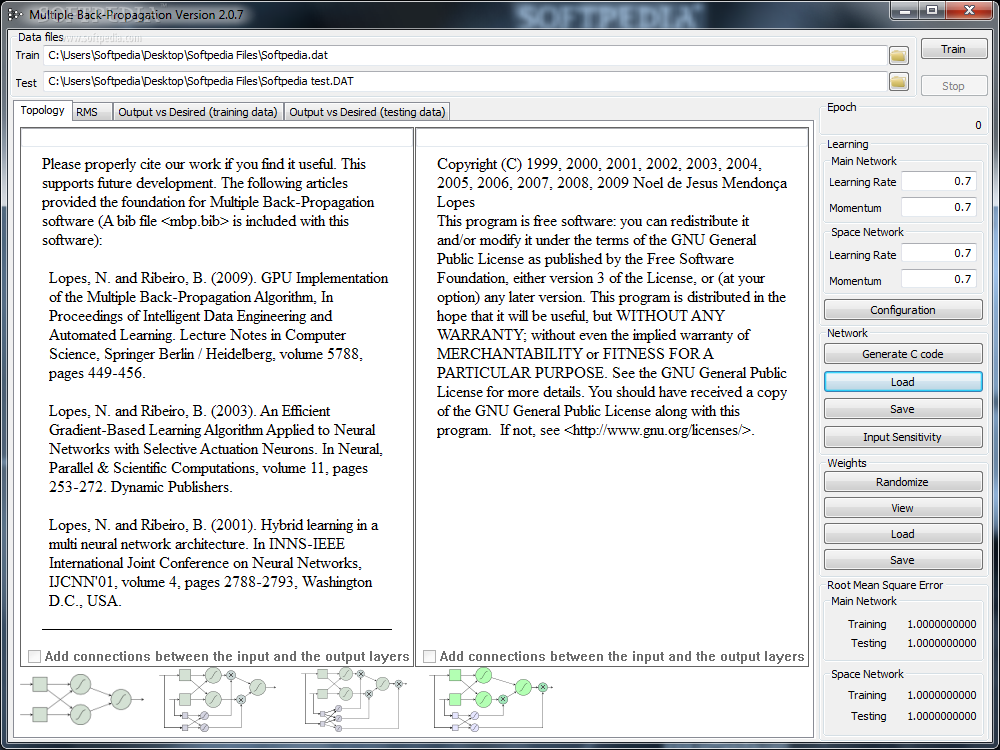Load weights using Weights Load button
The image size is (1000, 750).
pos(903,534)
